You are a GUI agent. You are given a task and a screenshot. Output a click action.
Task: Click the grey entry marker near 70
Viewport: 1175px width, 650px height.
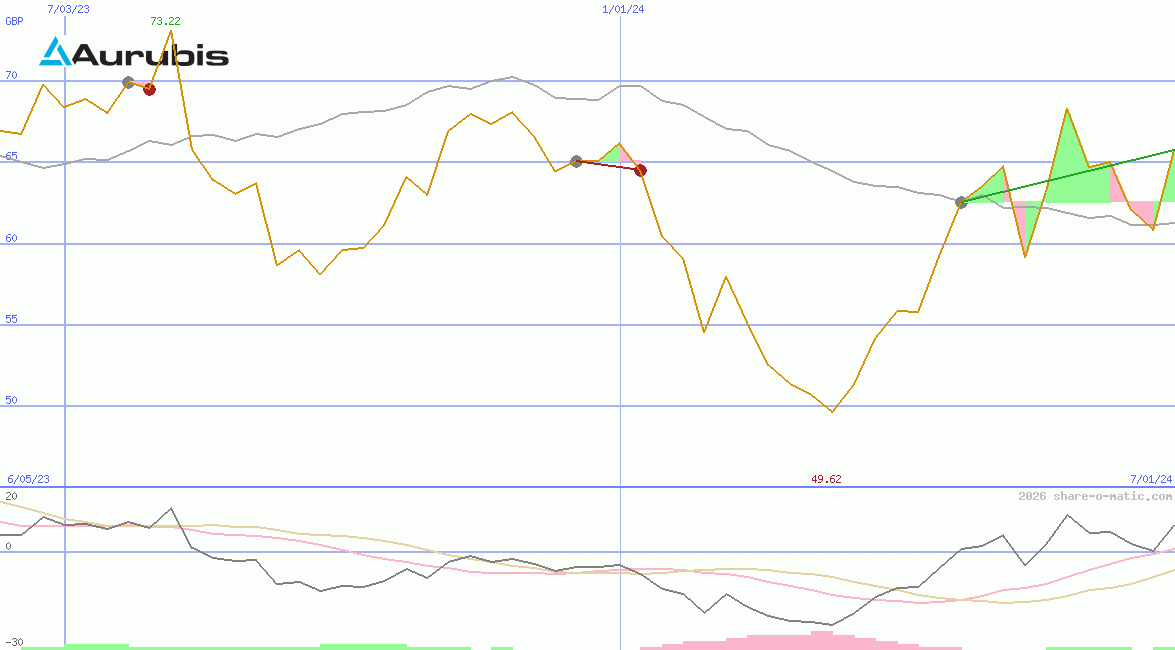tap(128, 82)
